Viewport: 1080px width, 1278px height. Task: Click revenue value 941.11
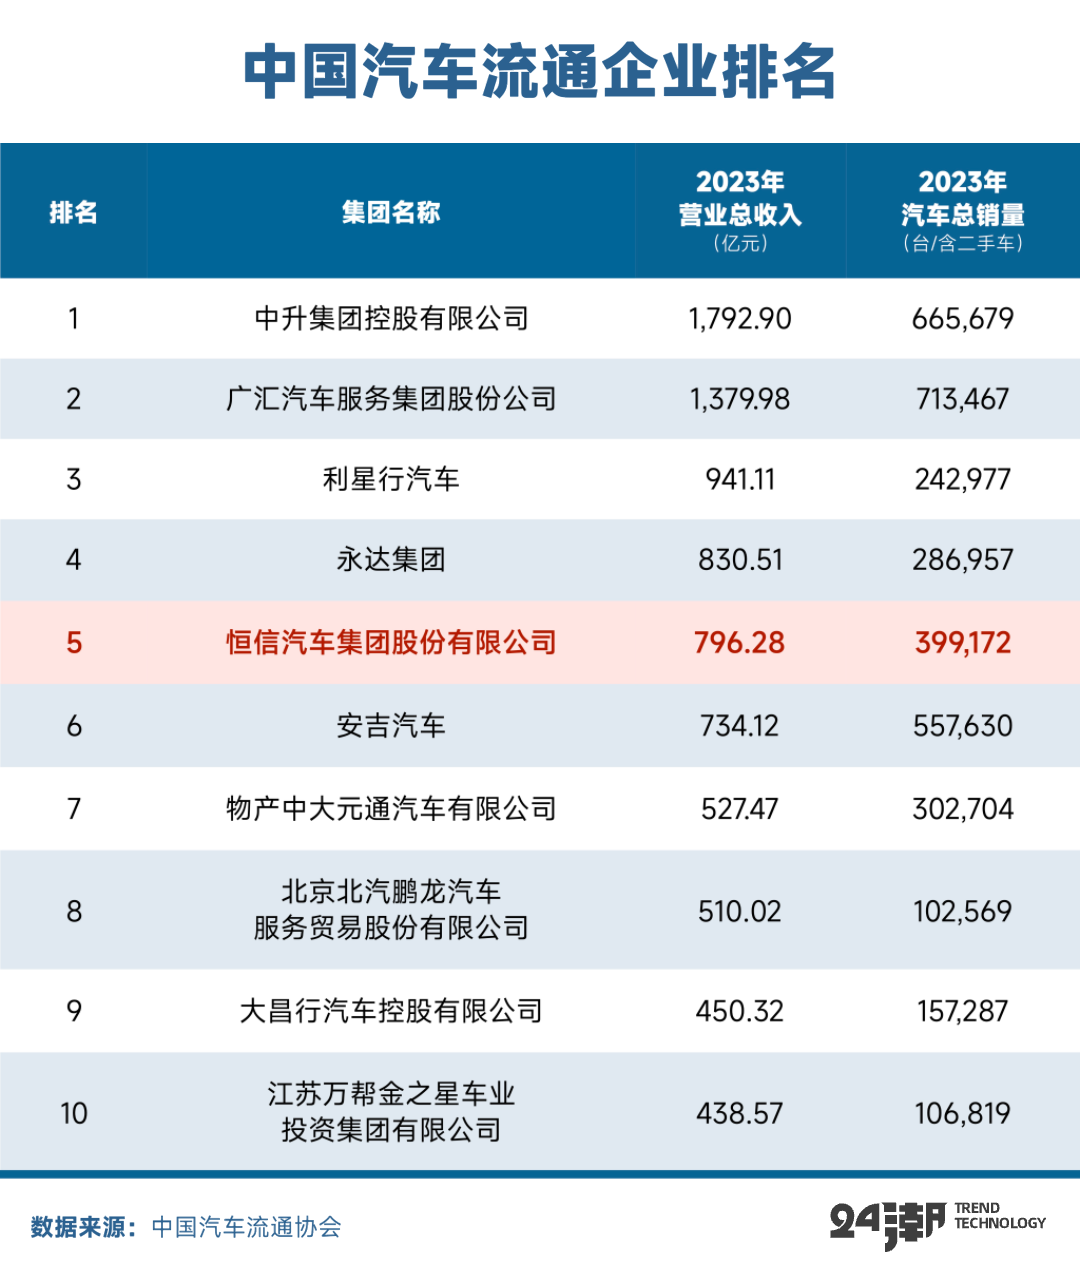click(x=740, y=479)
